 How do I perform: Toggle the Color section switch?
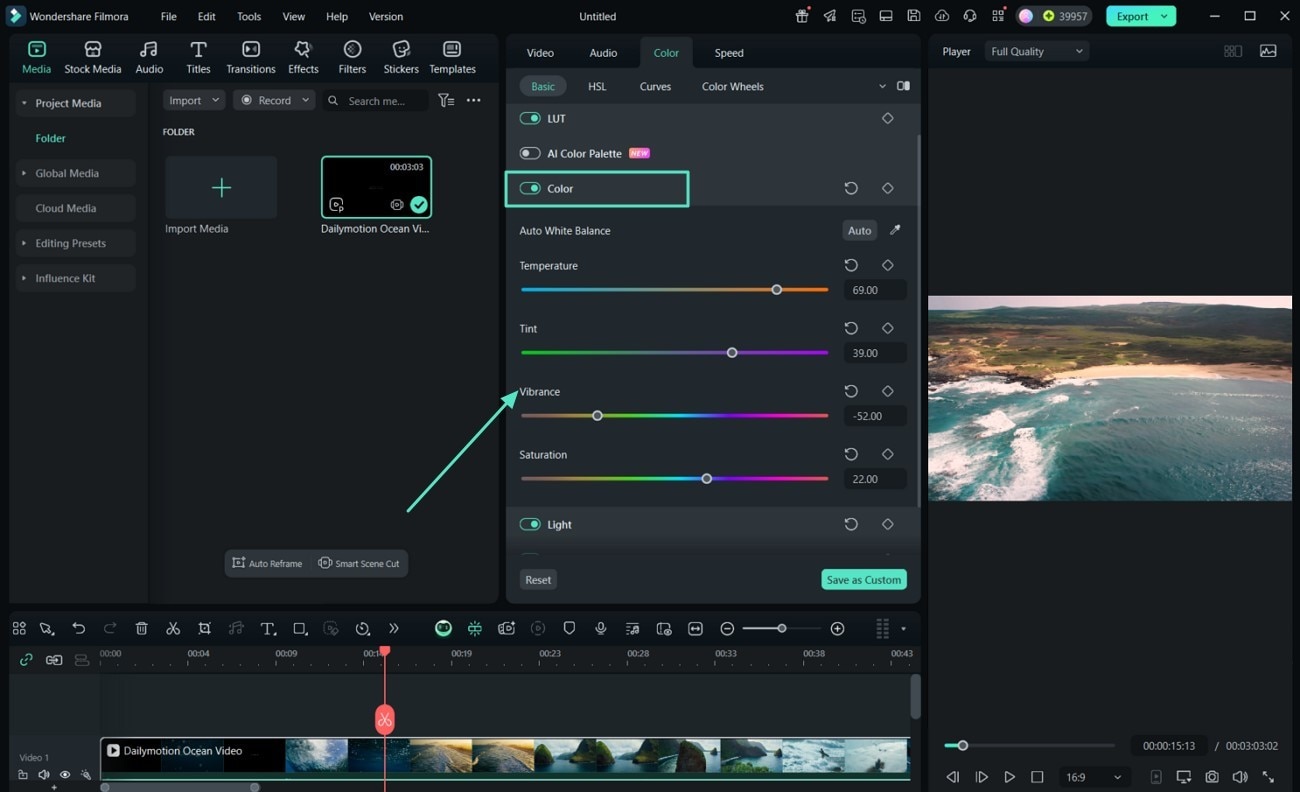coord(530,188)
